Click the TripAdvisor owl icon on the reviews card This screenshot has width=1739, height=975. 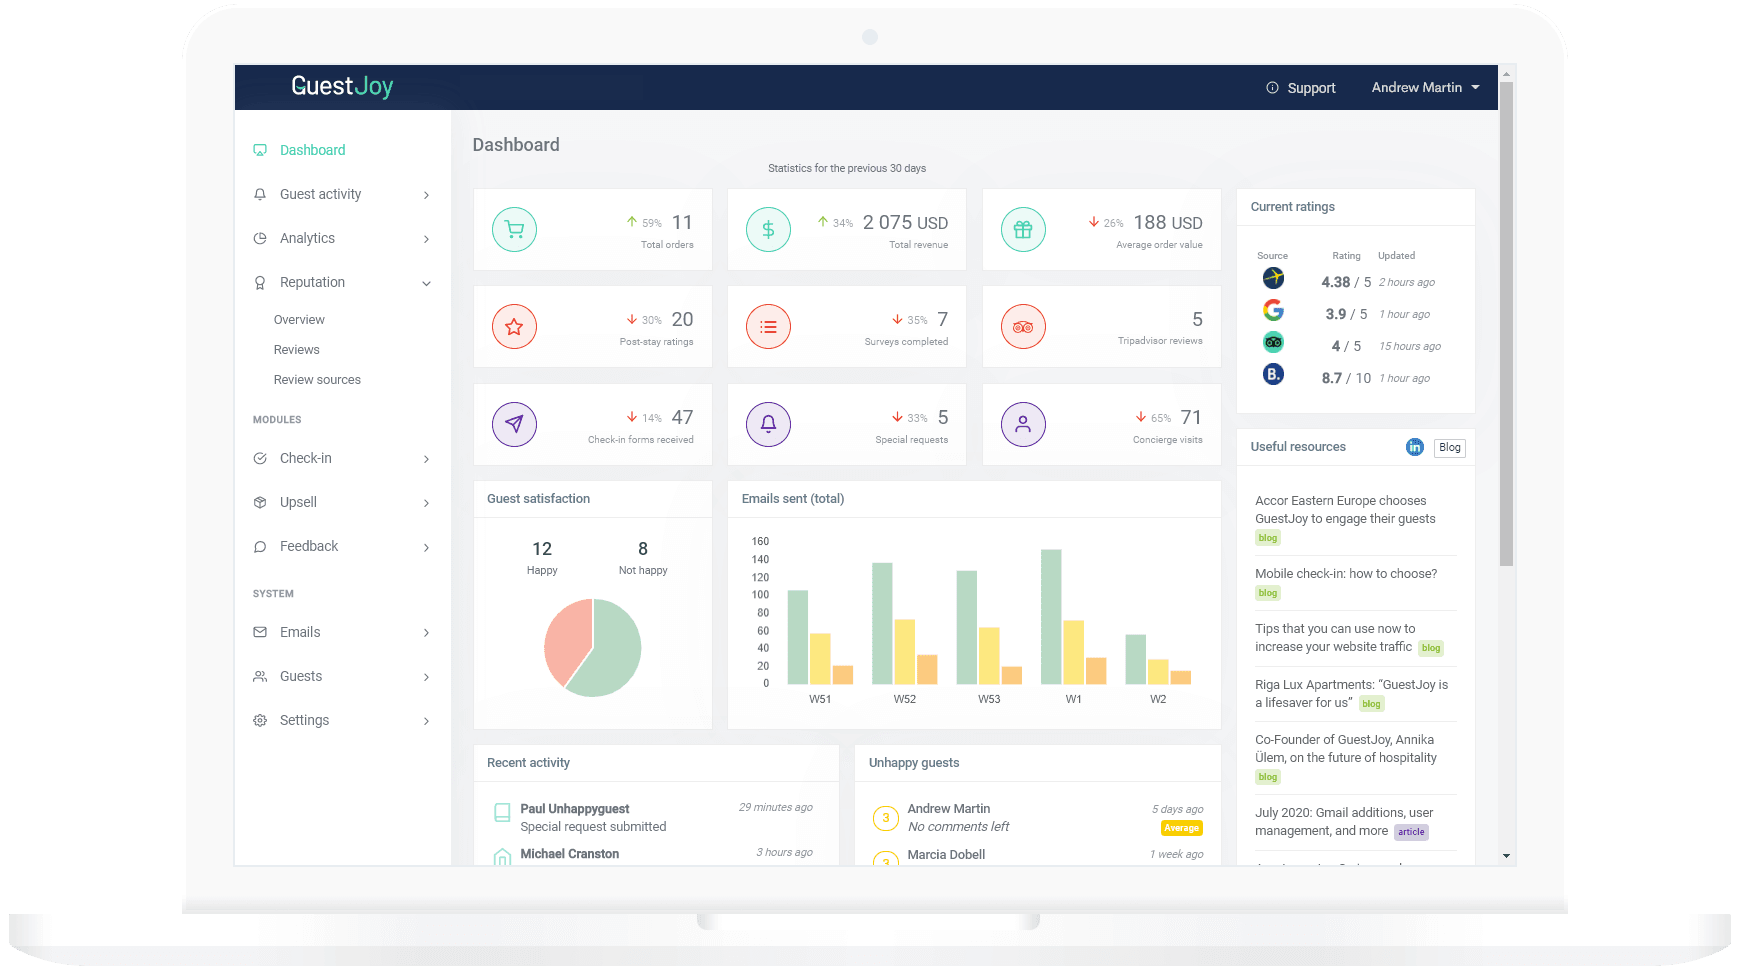click(1022, 326)
